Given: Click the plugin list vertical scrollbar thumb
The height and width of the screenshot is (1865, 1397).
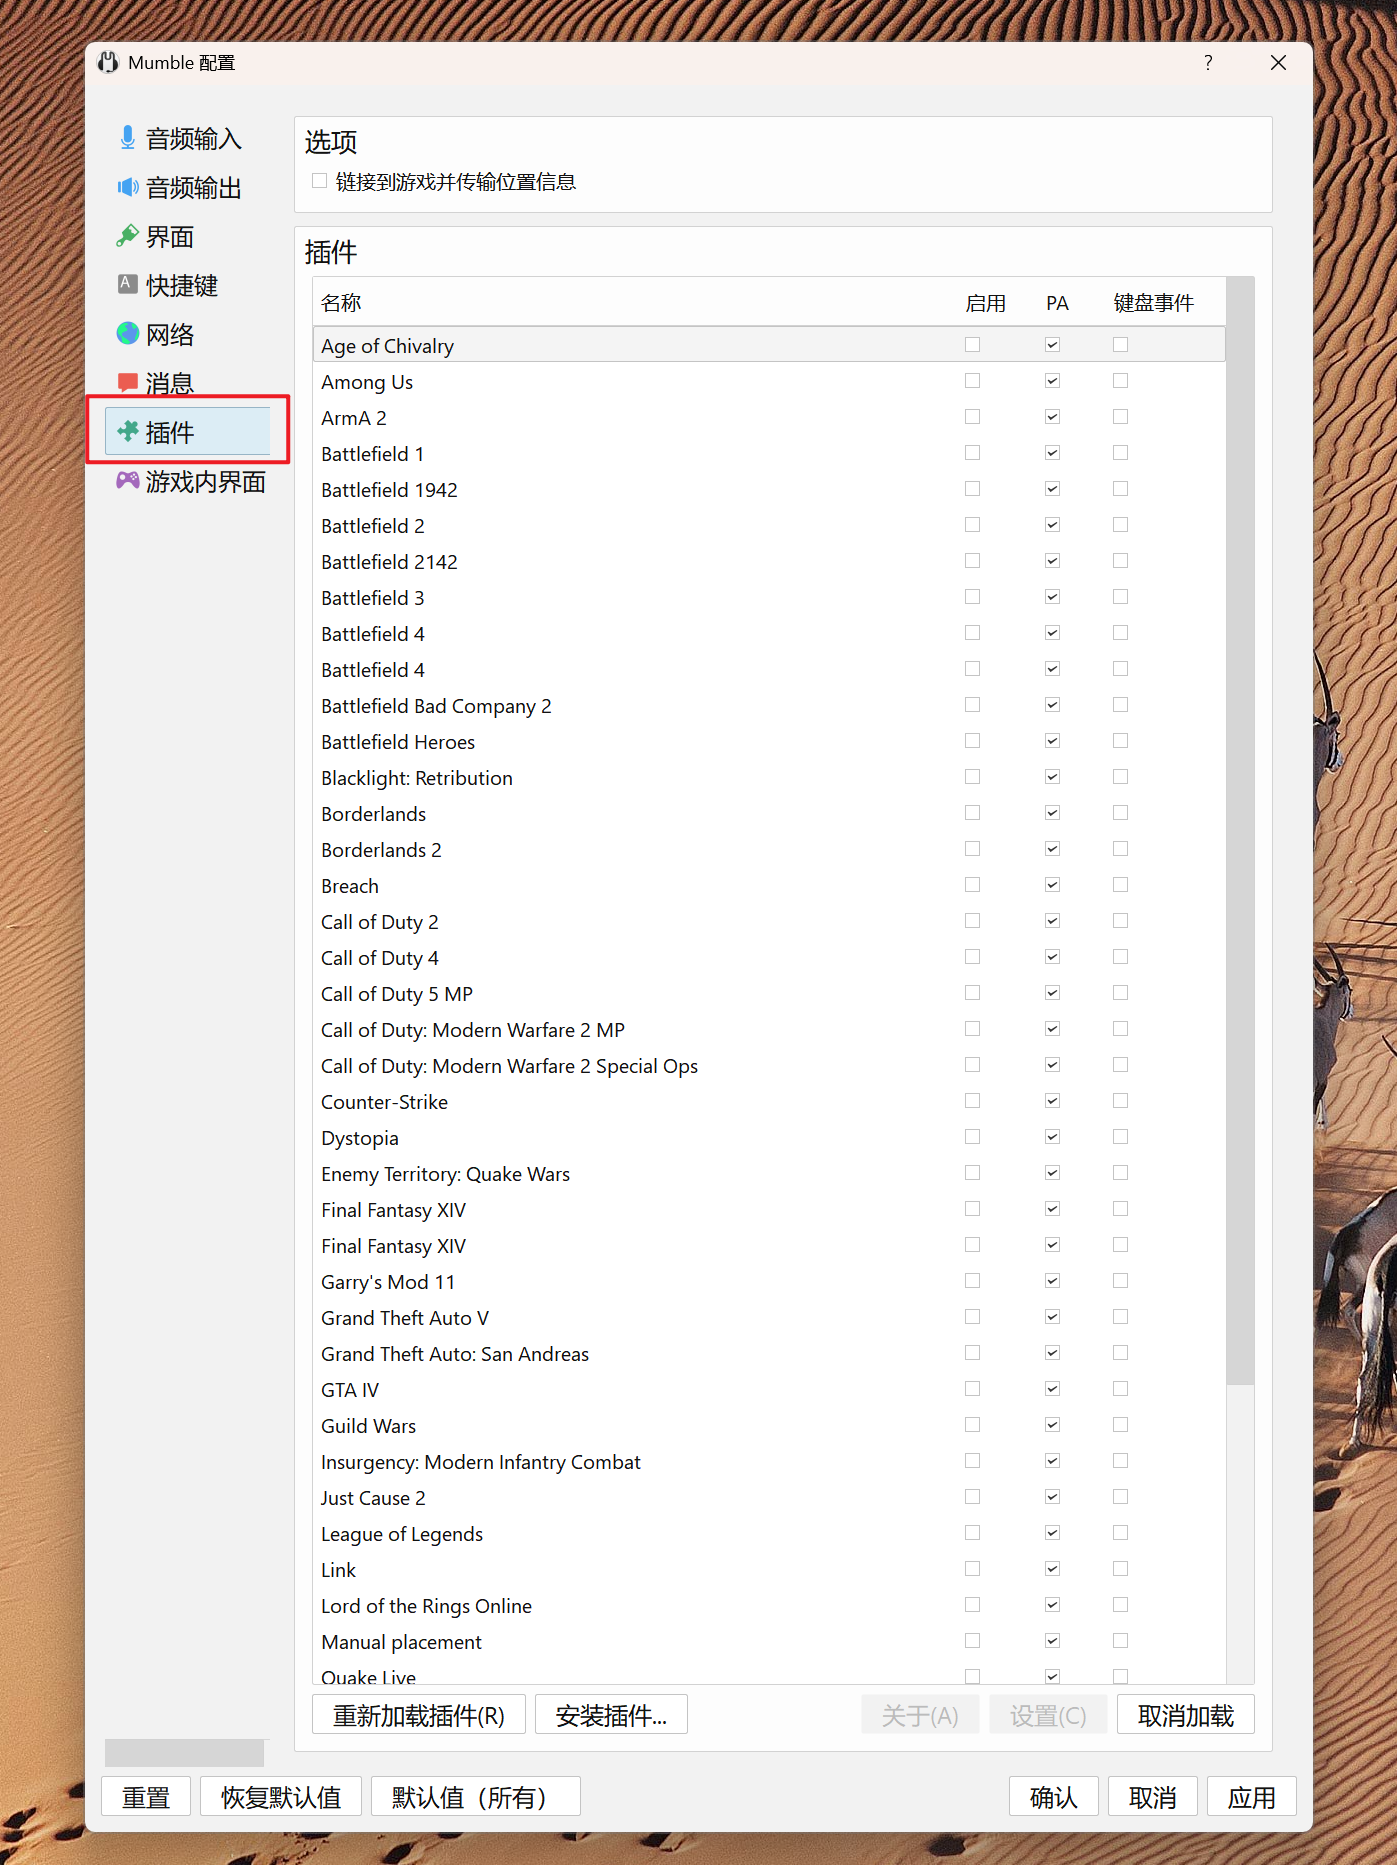Looking at the screenshot, I should click(1240, 830).
